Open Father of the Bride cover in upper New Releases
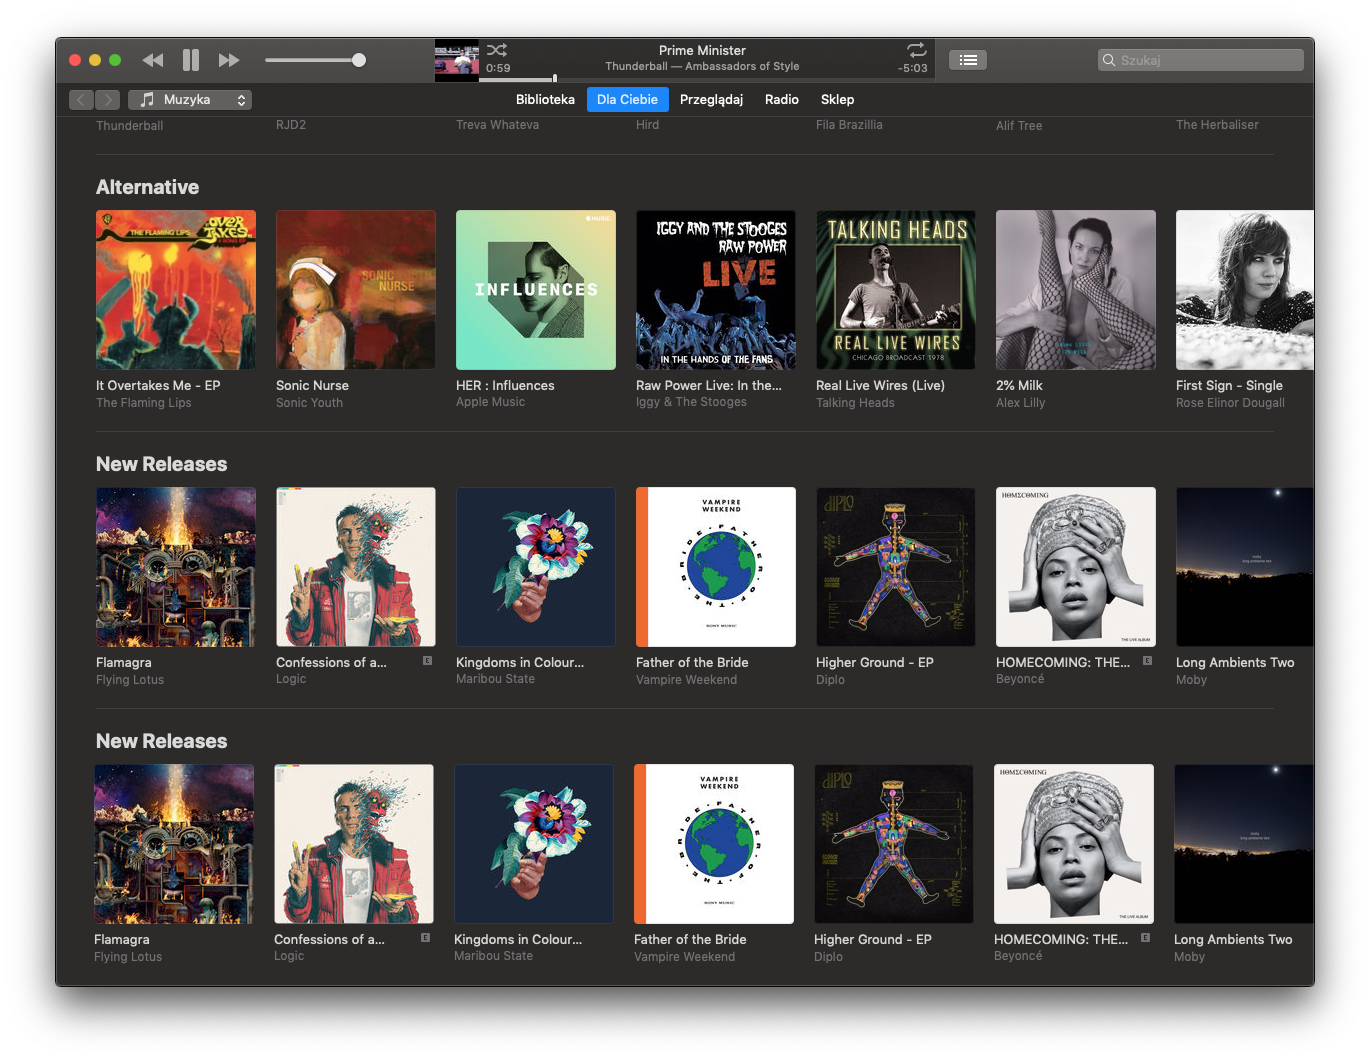 click(x=716, y=567)
